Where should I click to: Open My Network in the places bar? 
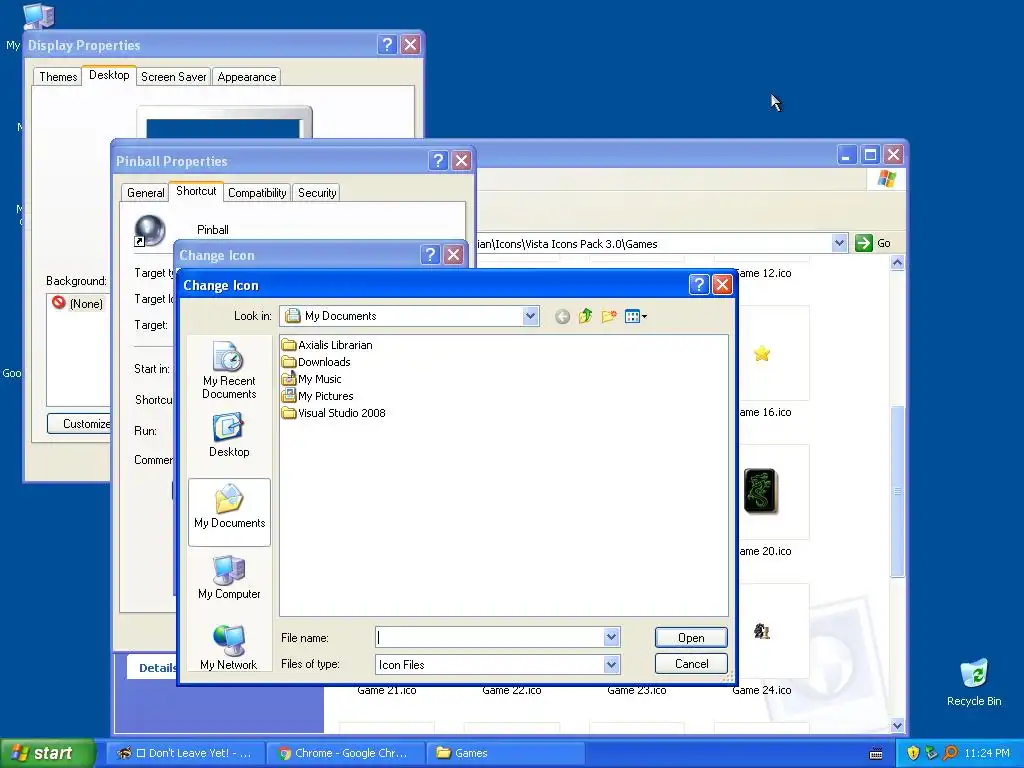229,647
